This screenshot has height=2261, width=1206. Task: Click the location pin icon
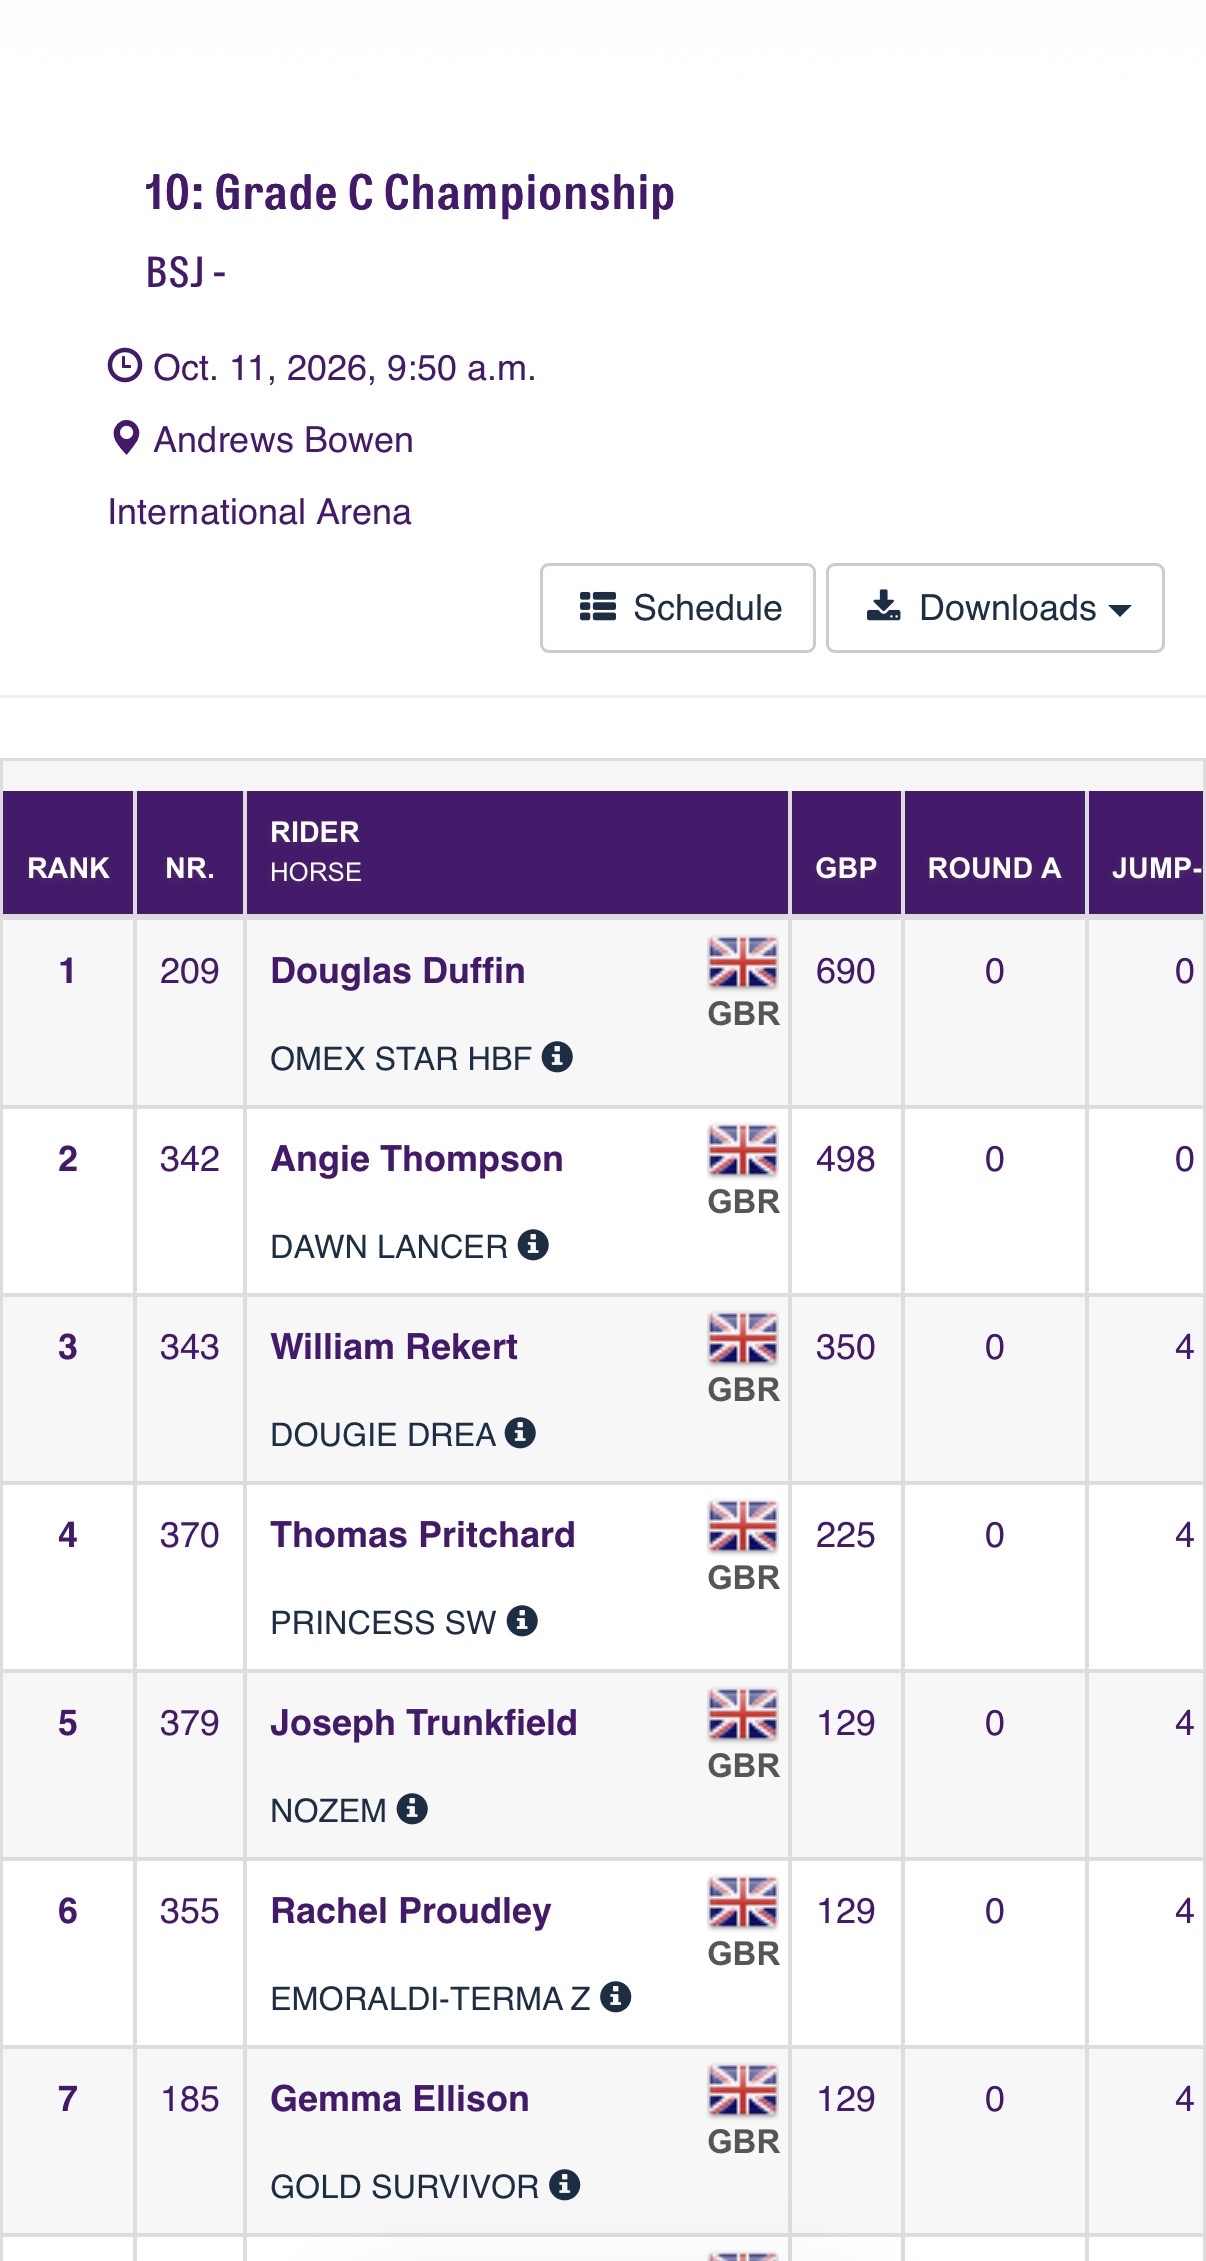coord(126,438)
